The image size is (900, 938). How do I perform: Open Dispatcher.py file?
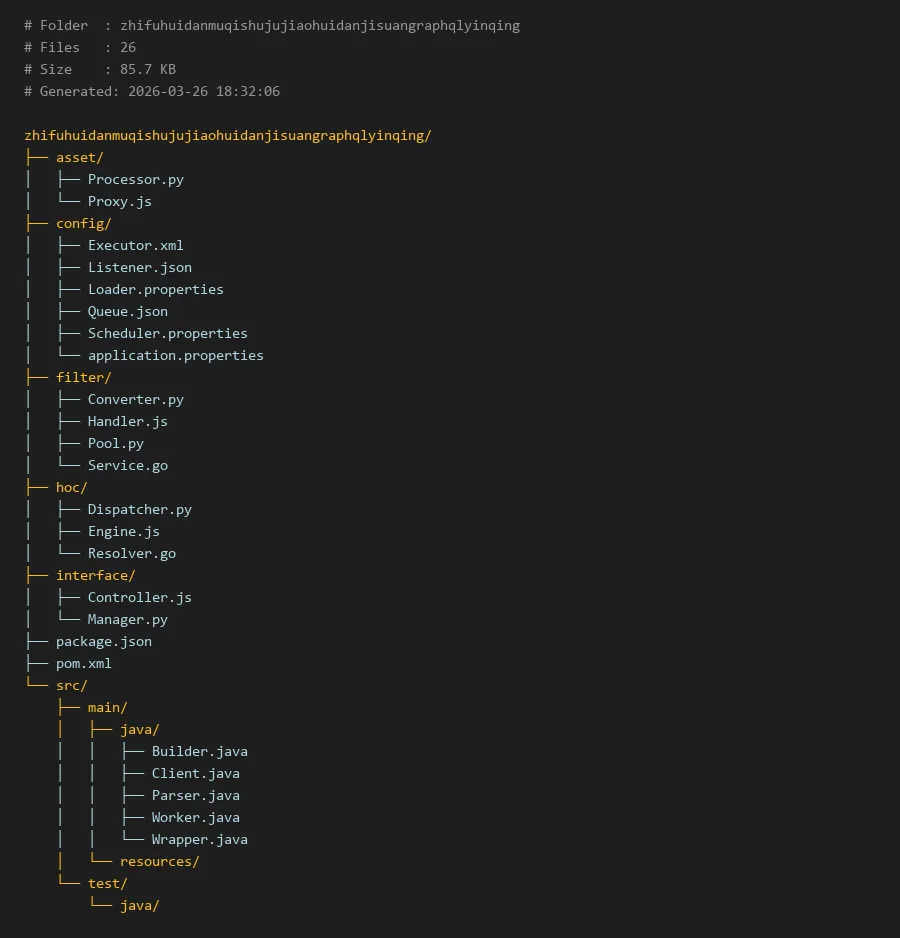coord(139,509)
